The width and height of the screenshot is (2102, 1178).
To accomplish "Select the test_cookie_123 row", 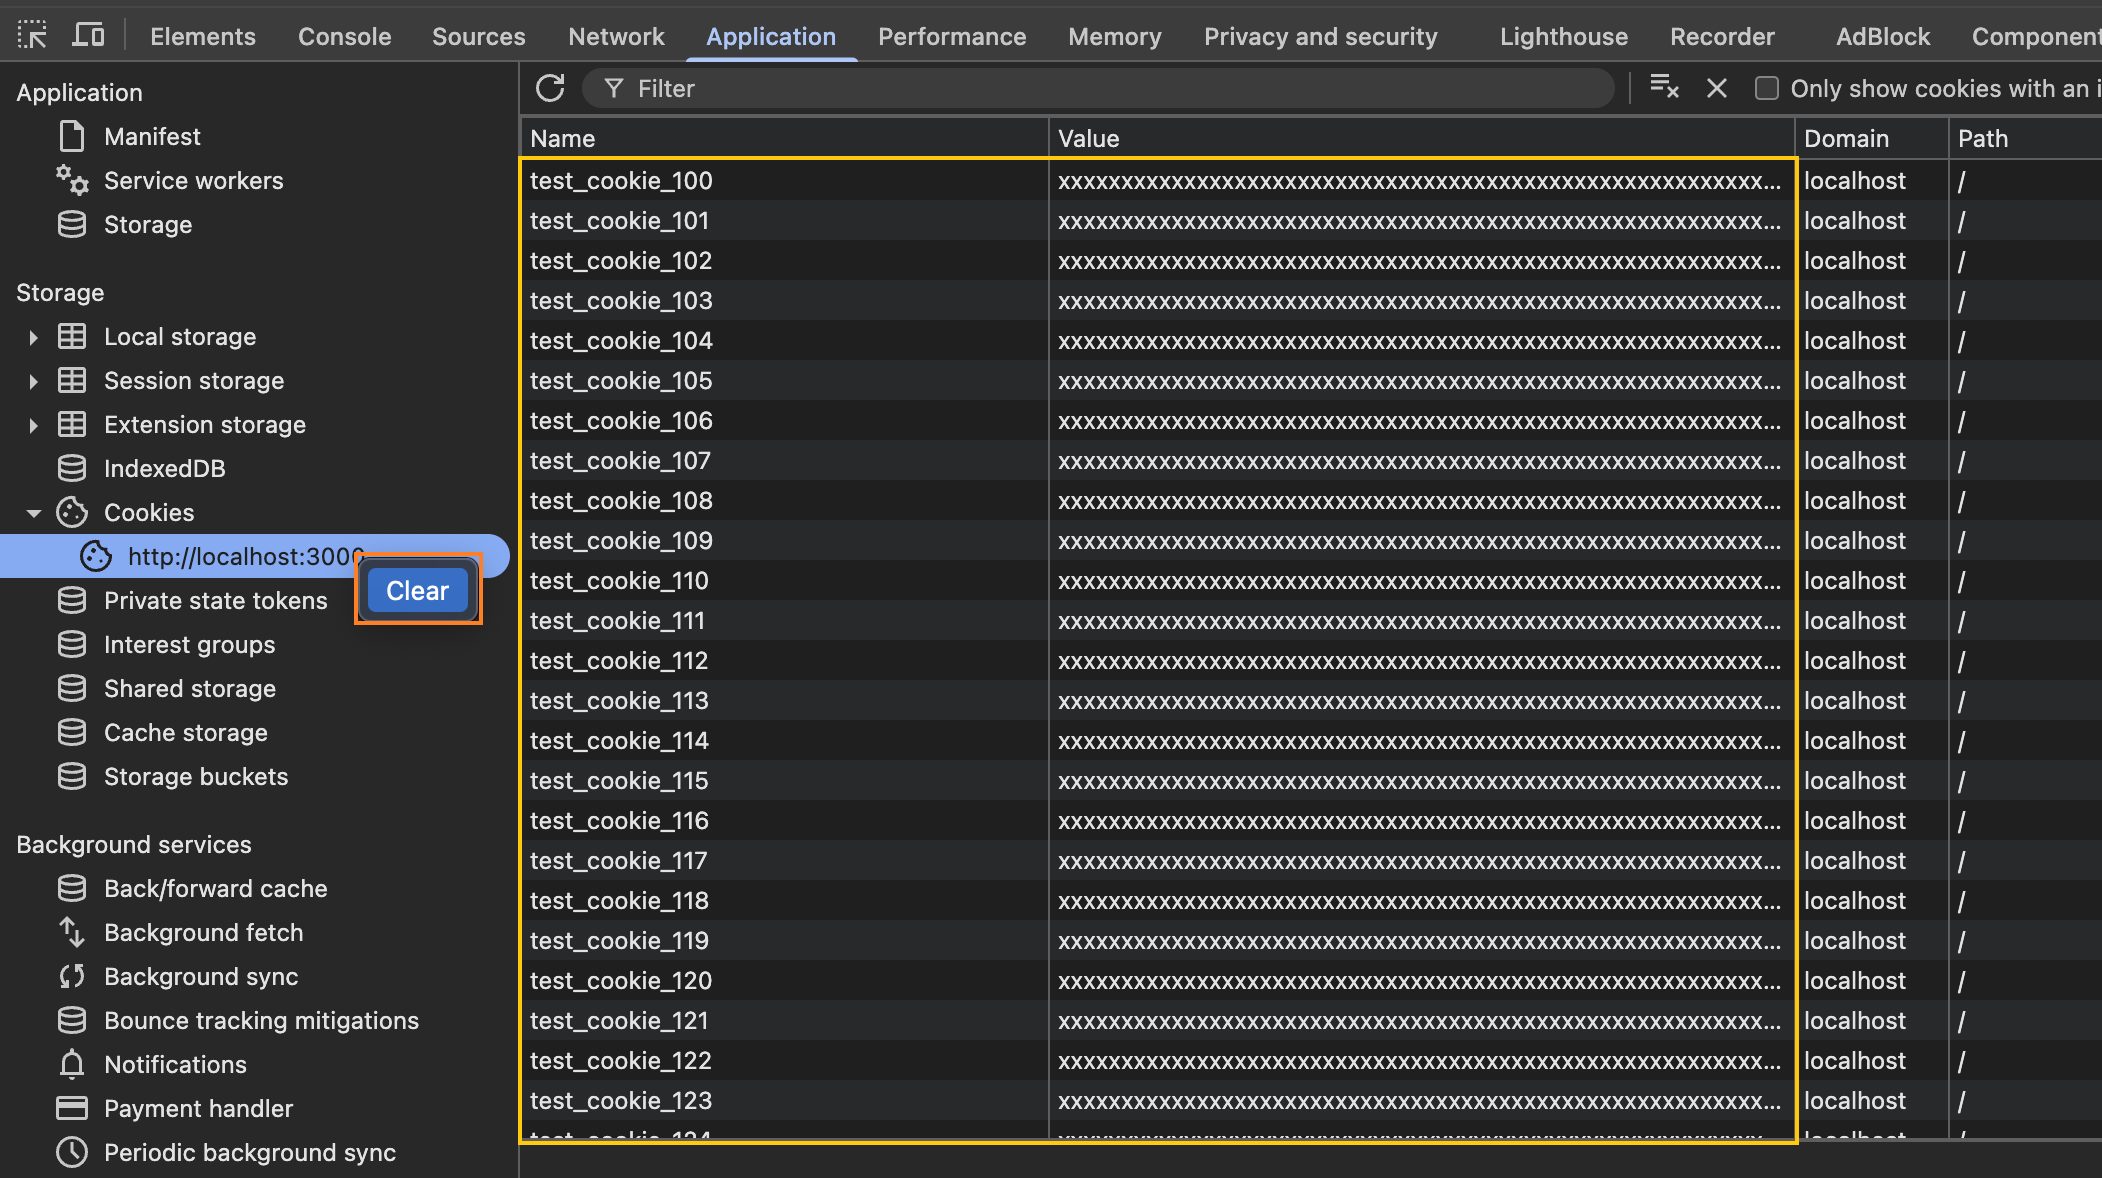I will pos(1310,1100).
